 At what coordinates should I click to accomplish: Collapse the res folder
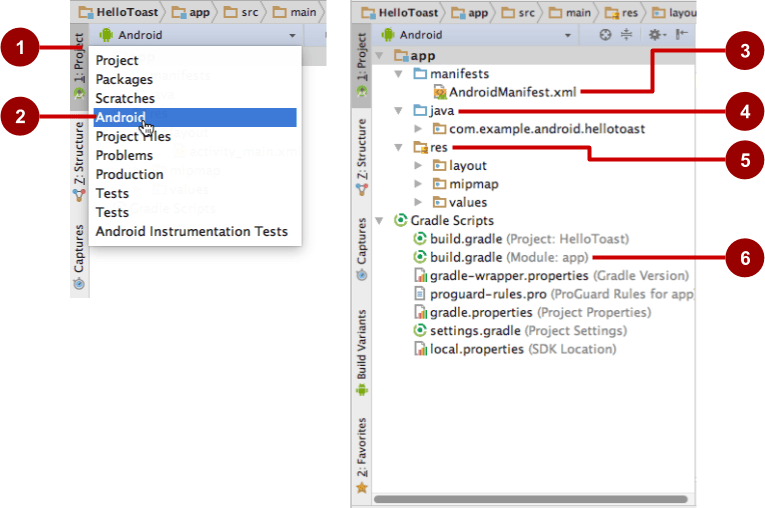tap(399, 147)
